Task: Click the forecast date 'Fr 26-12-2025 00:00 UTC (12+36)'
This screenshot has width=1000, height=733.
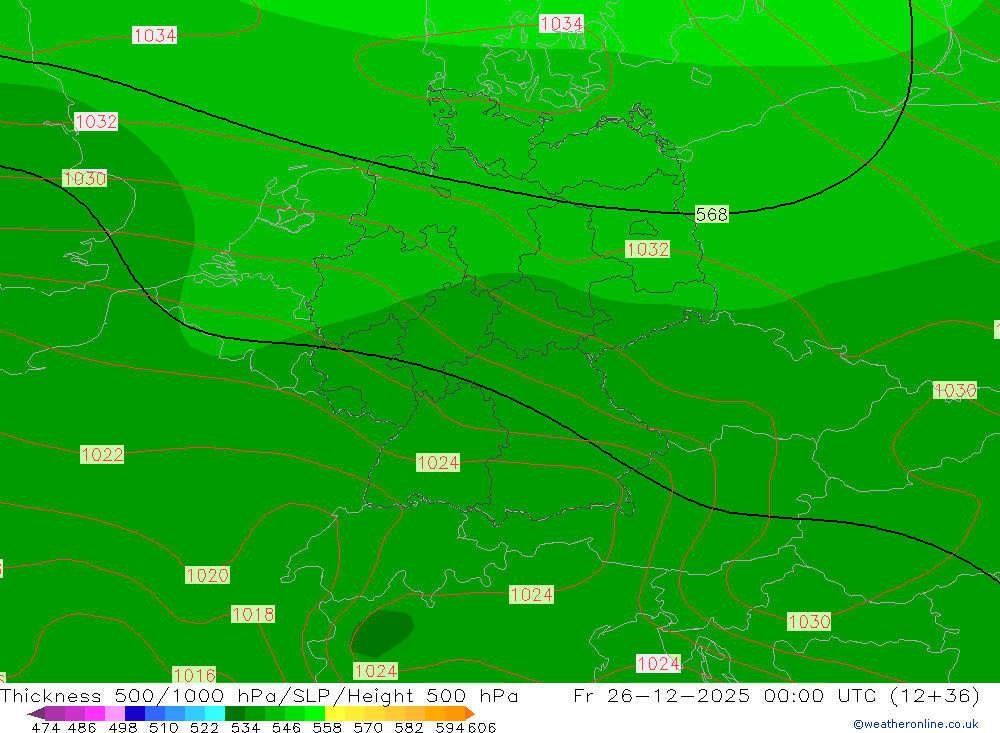Action: pyautogui.click(x=777, y=695)
